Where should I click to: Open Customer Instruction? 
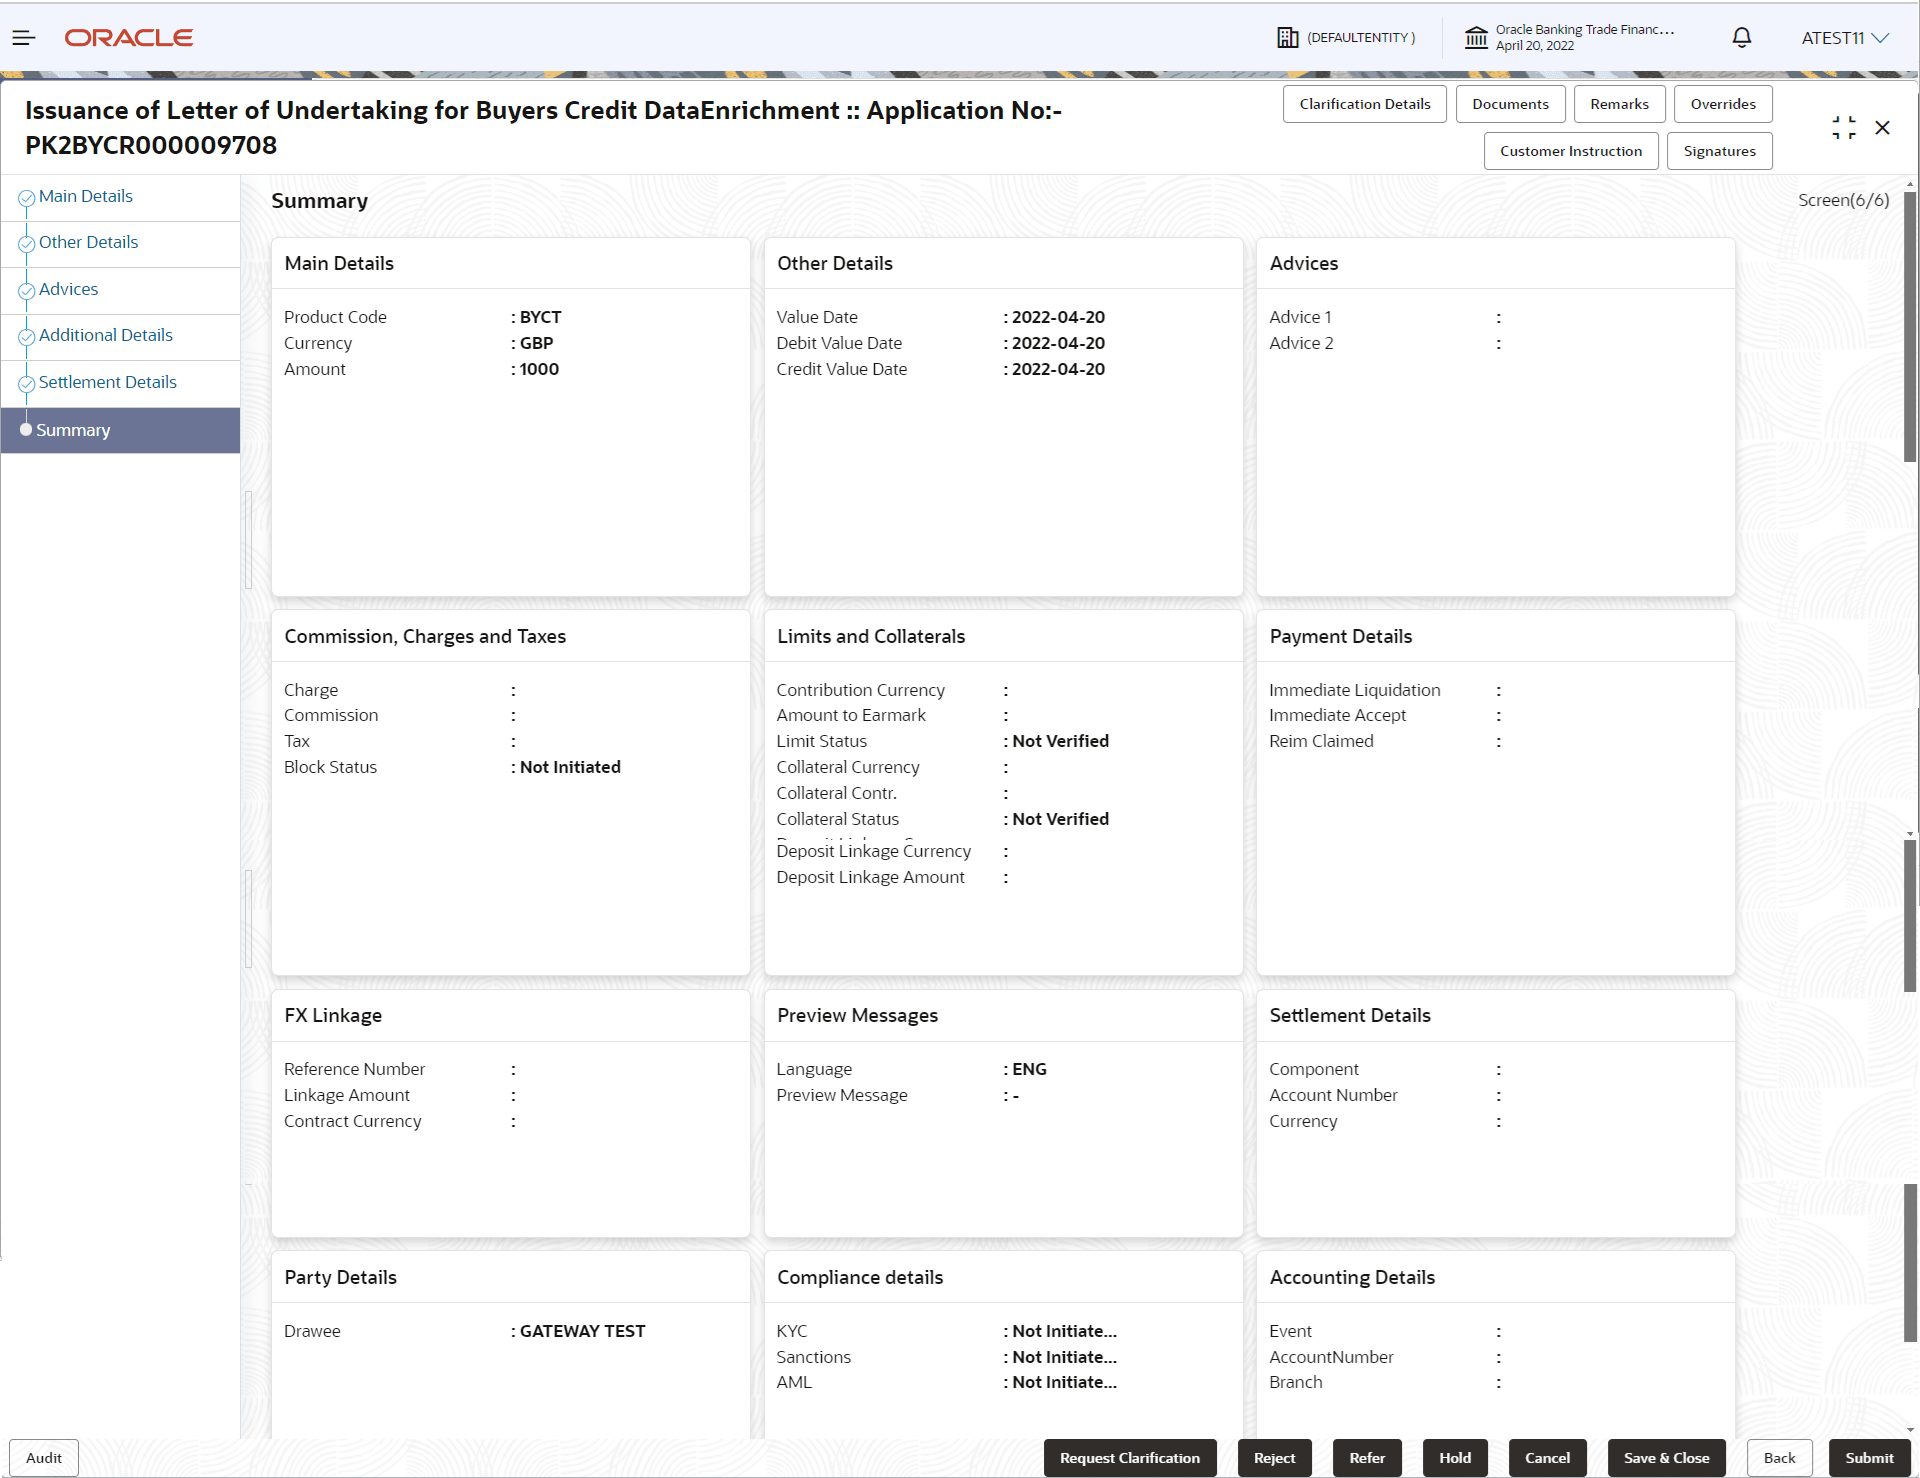(1570, 150)
